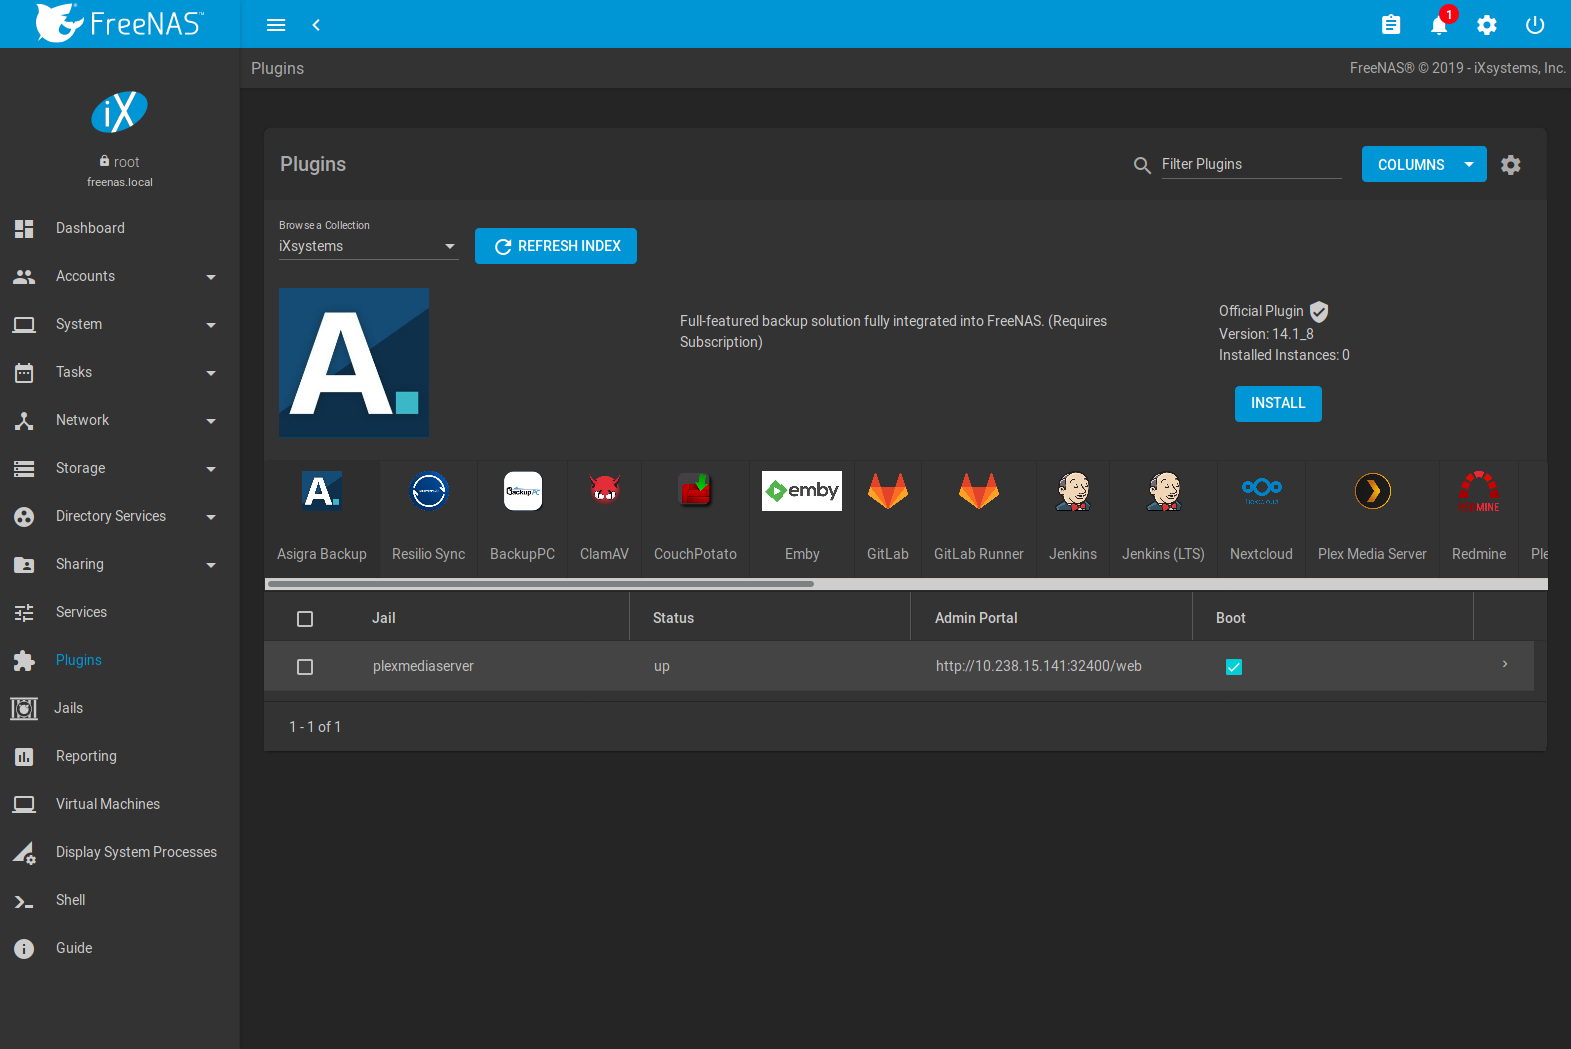Click the search magnifier icon
1571x1049 pixels.
click(1142, 165)
